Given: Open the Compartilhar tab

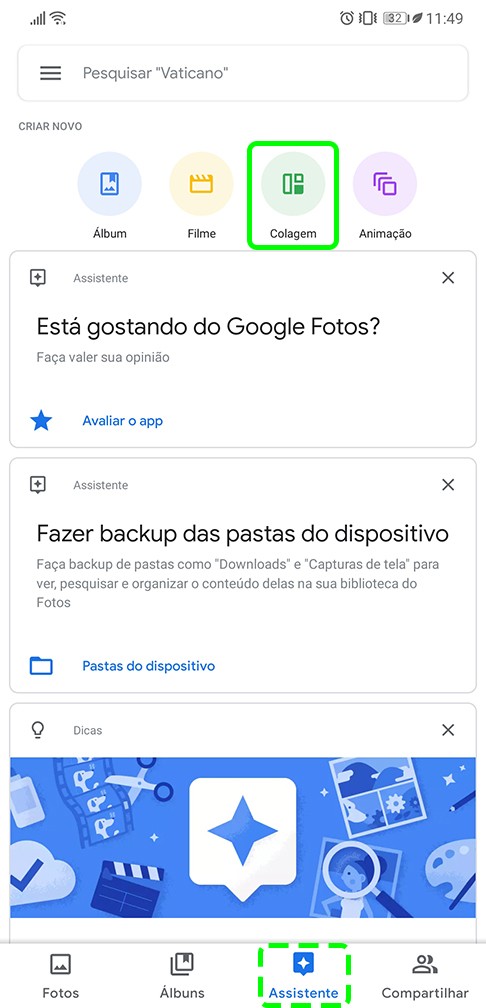Looking at the screenshot, I should pos(425,976).
